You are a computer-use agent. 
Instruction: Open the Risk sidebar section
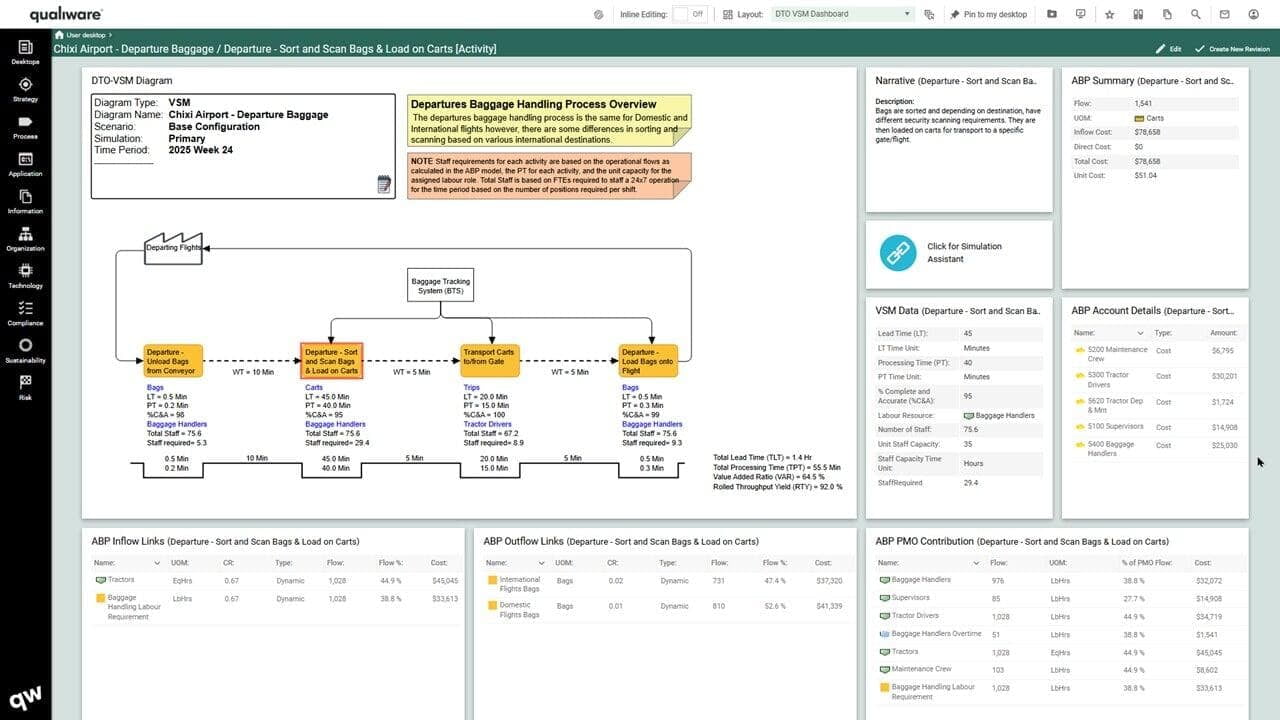[25, 387]
